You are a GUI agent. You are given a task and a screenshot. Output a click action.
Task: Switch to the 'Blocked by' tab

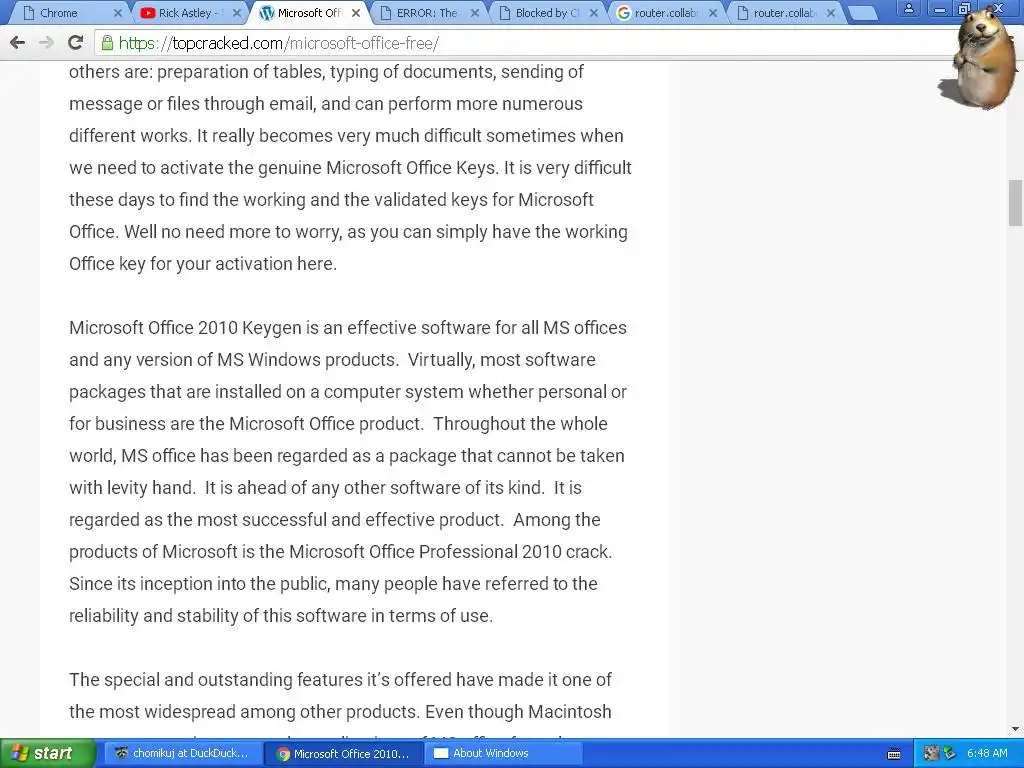pyautogui.click(x=545, y=13)
